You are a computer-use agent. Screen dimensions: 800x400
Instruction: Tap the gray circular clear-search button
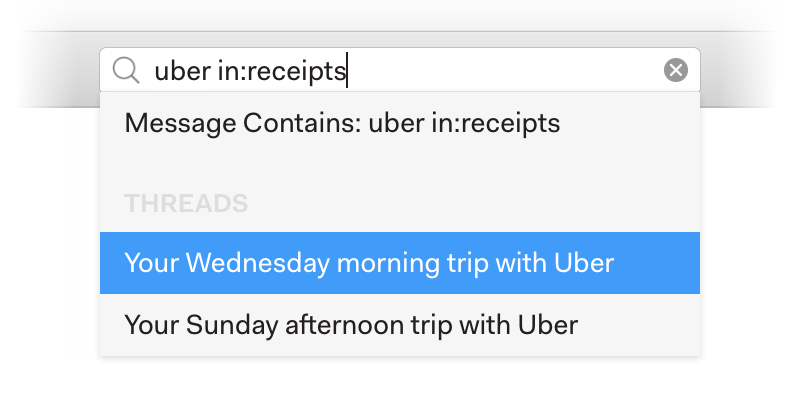click(676, 70)
